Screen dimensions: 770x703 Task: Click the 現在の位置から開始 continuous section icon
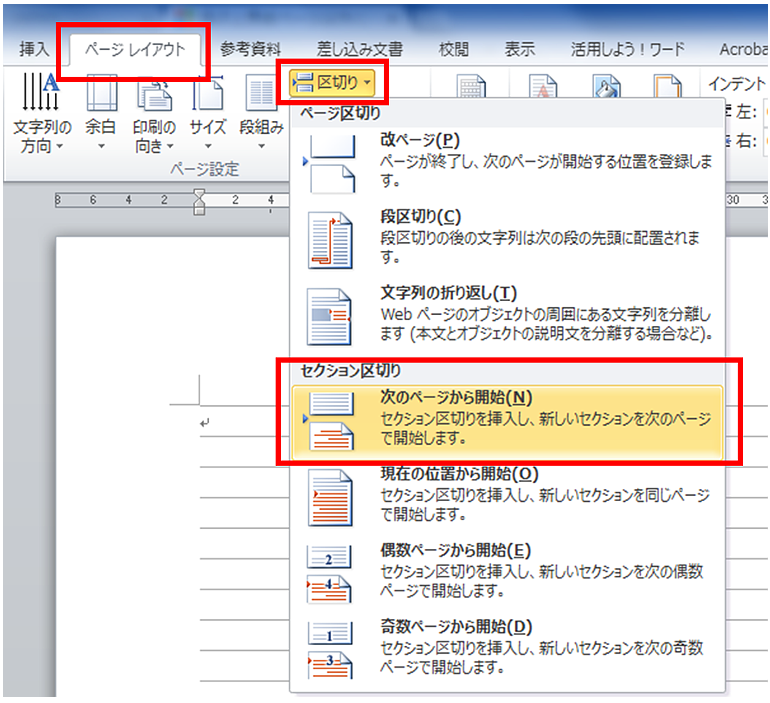(x=330, y=498)
